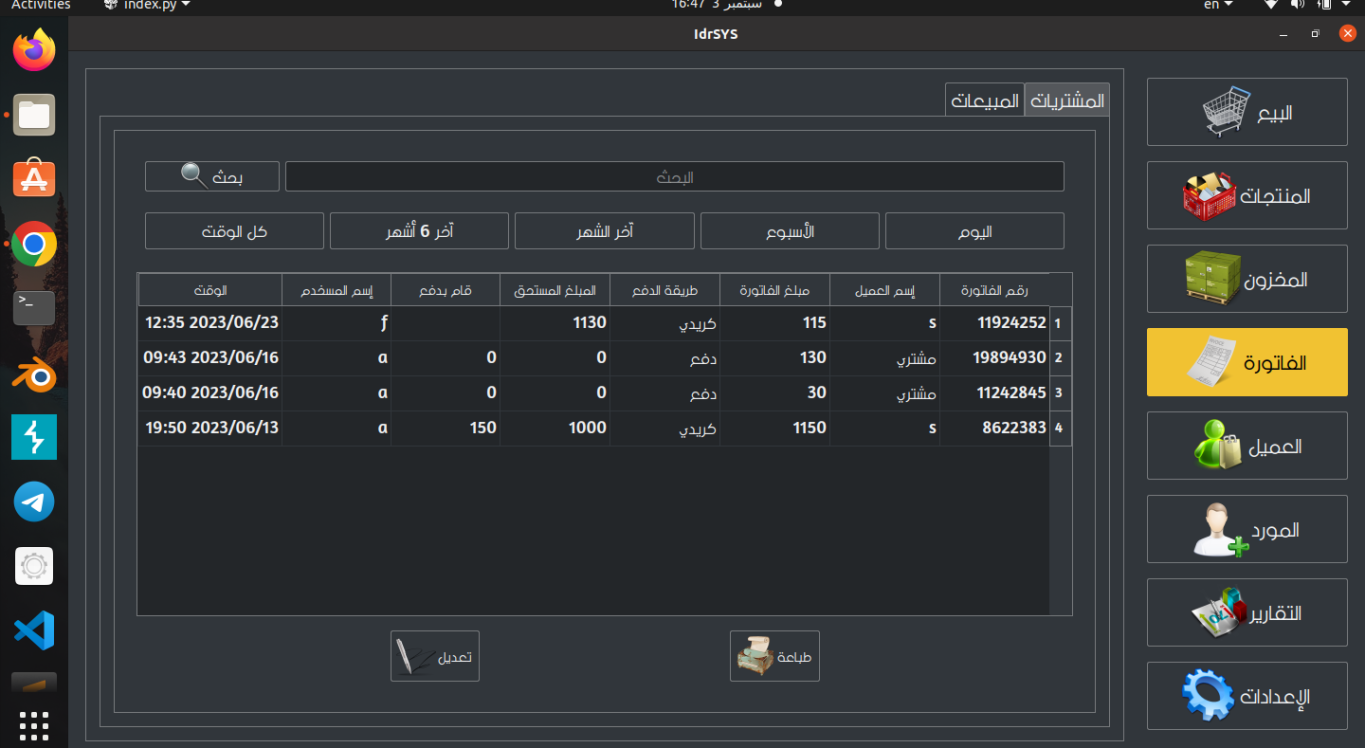Open the volume icon in top bar
Screen dimensions: 1365x748
[x=1298, y=5]
